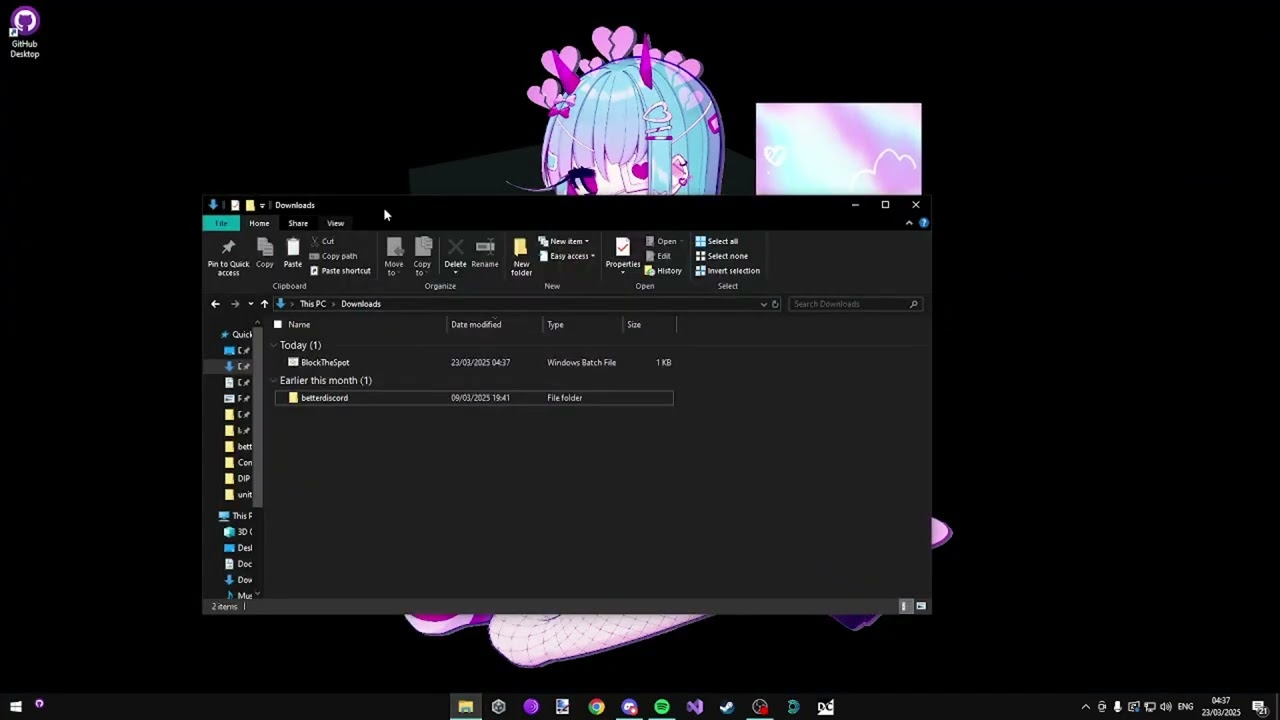
Task: Click in the Search Downloads box
Action: point(854,304)
